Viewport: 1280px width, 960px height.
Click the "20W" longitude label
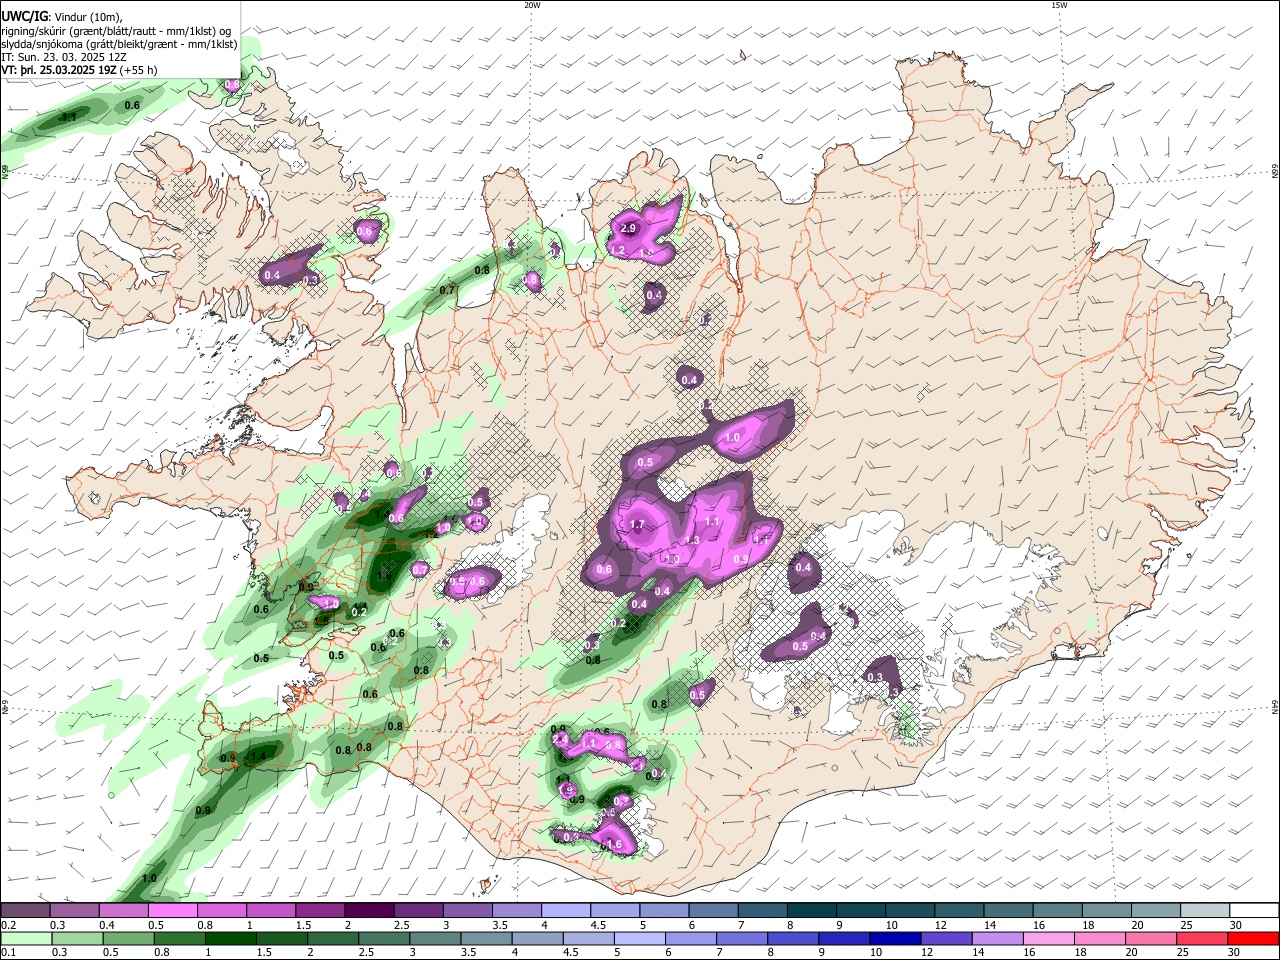pos(532,5)
